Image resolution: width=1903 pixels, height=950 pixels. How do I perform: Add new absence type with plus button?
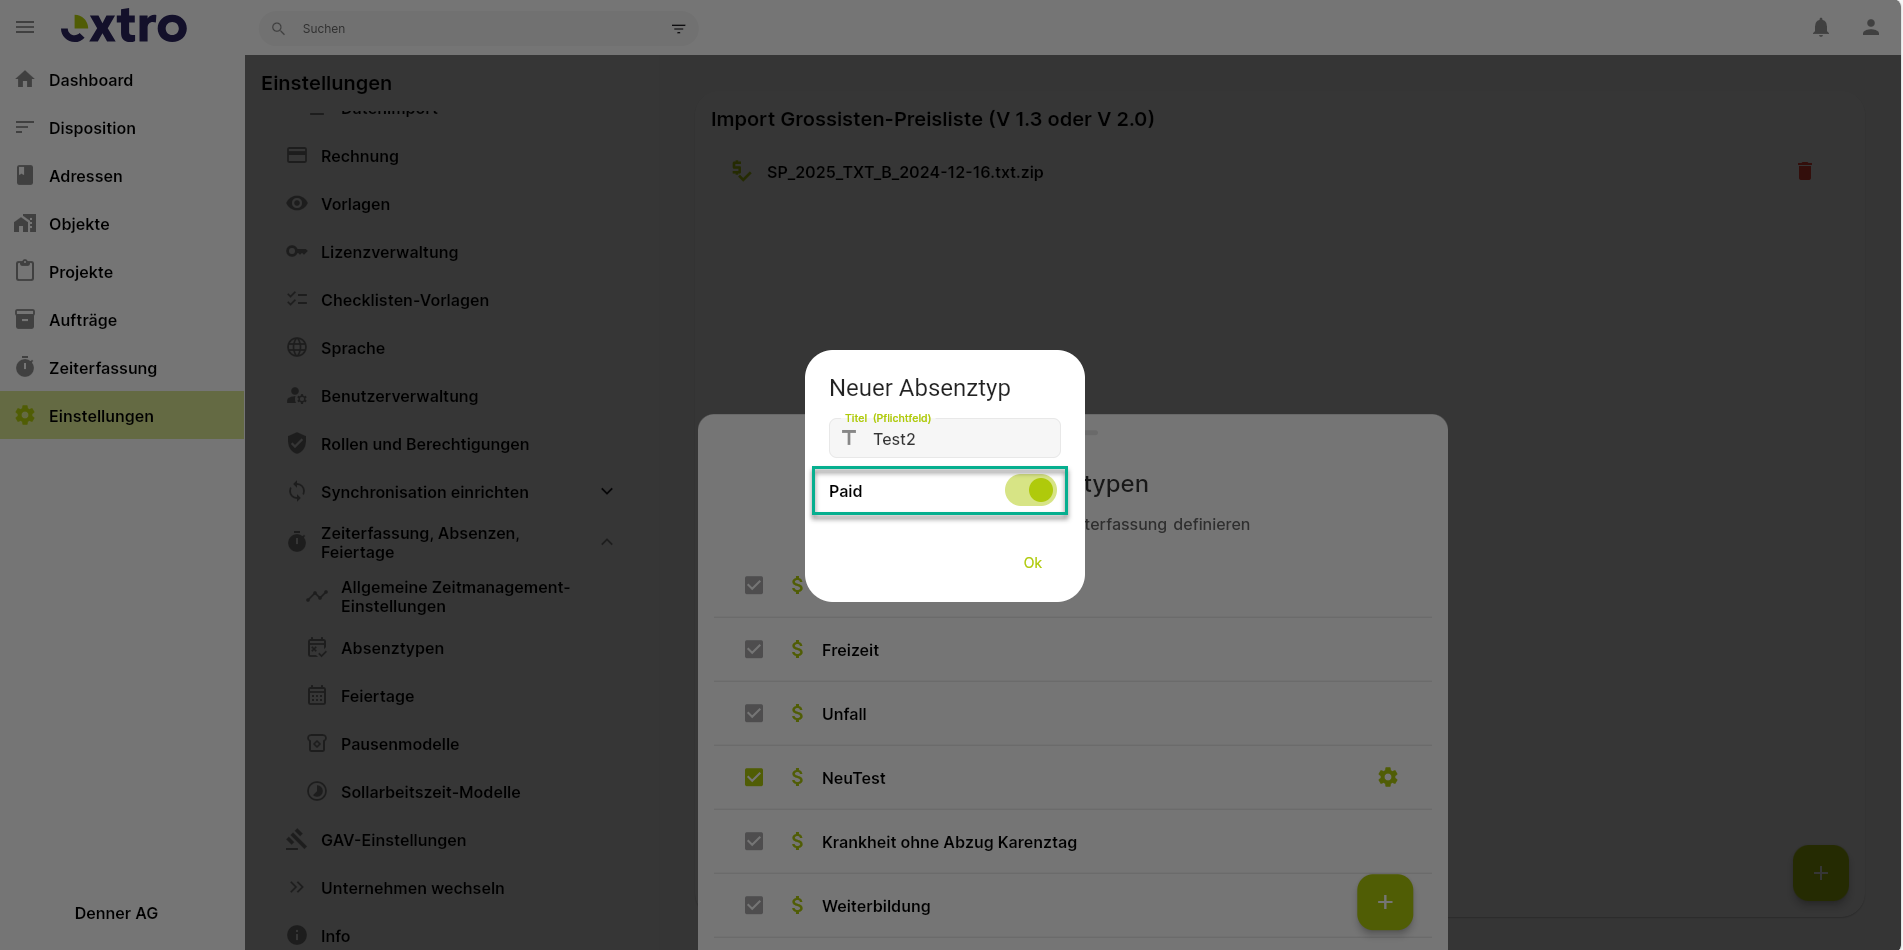point(1385,902)
